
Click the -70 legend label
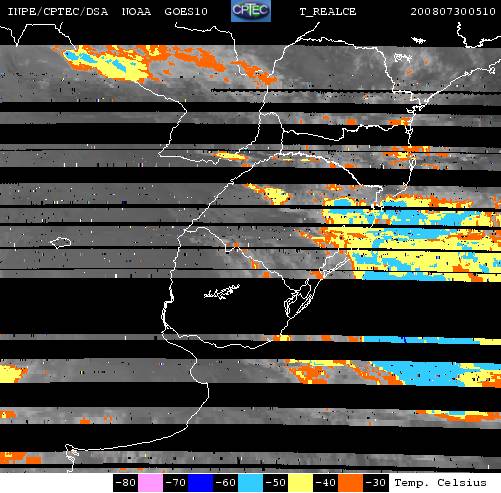(176, 483)
